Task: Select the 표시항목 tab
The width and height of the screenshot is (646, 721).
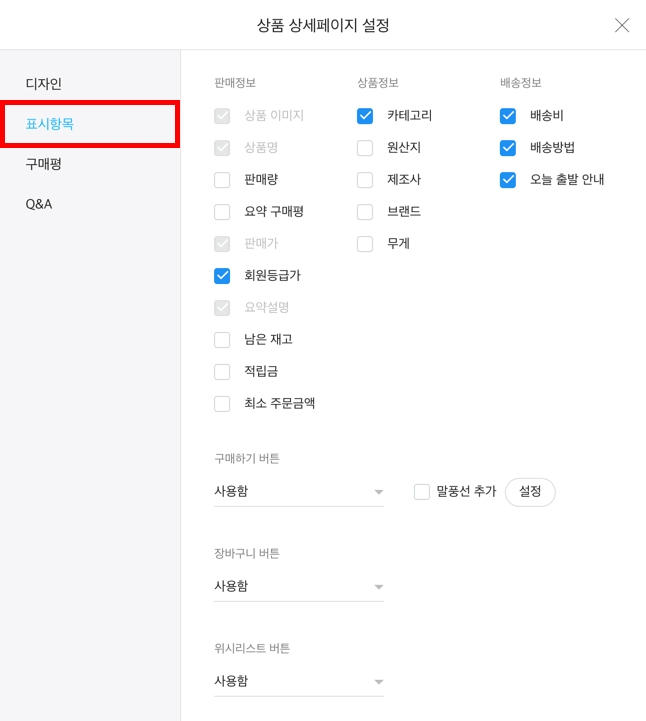Action: [x=50, y=124]
